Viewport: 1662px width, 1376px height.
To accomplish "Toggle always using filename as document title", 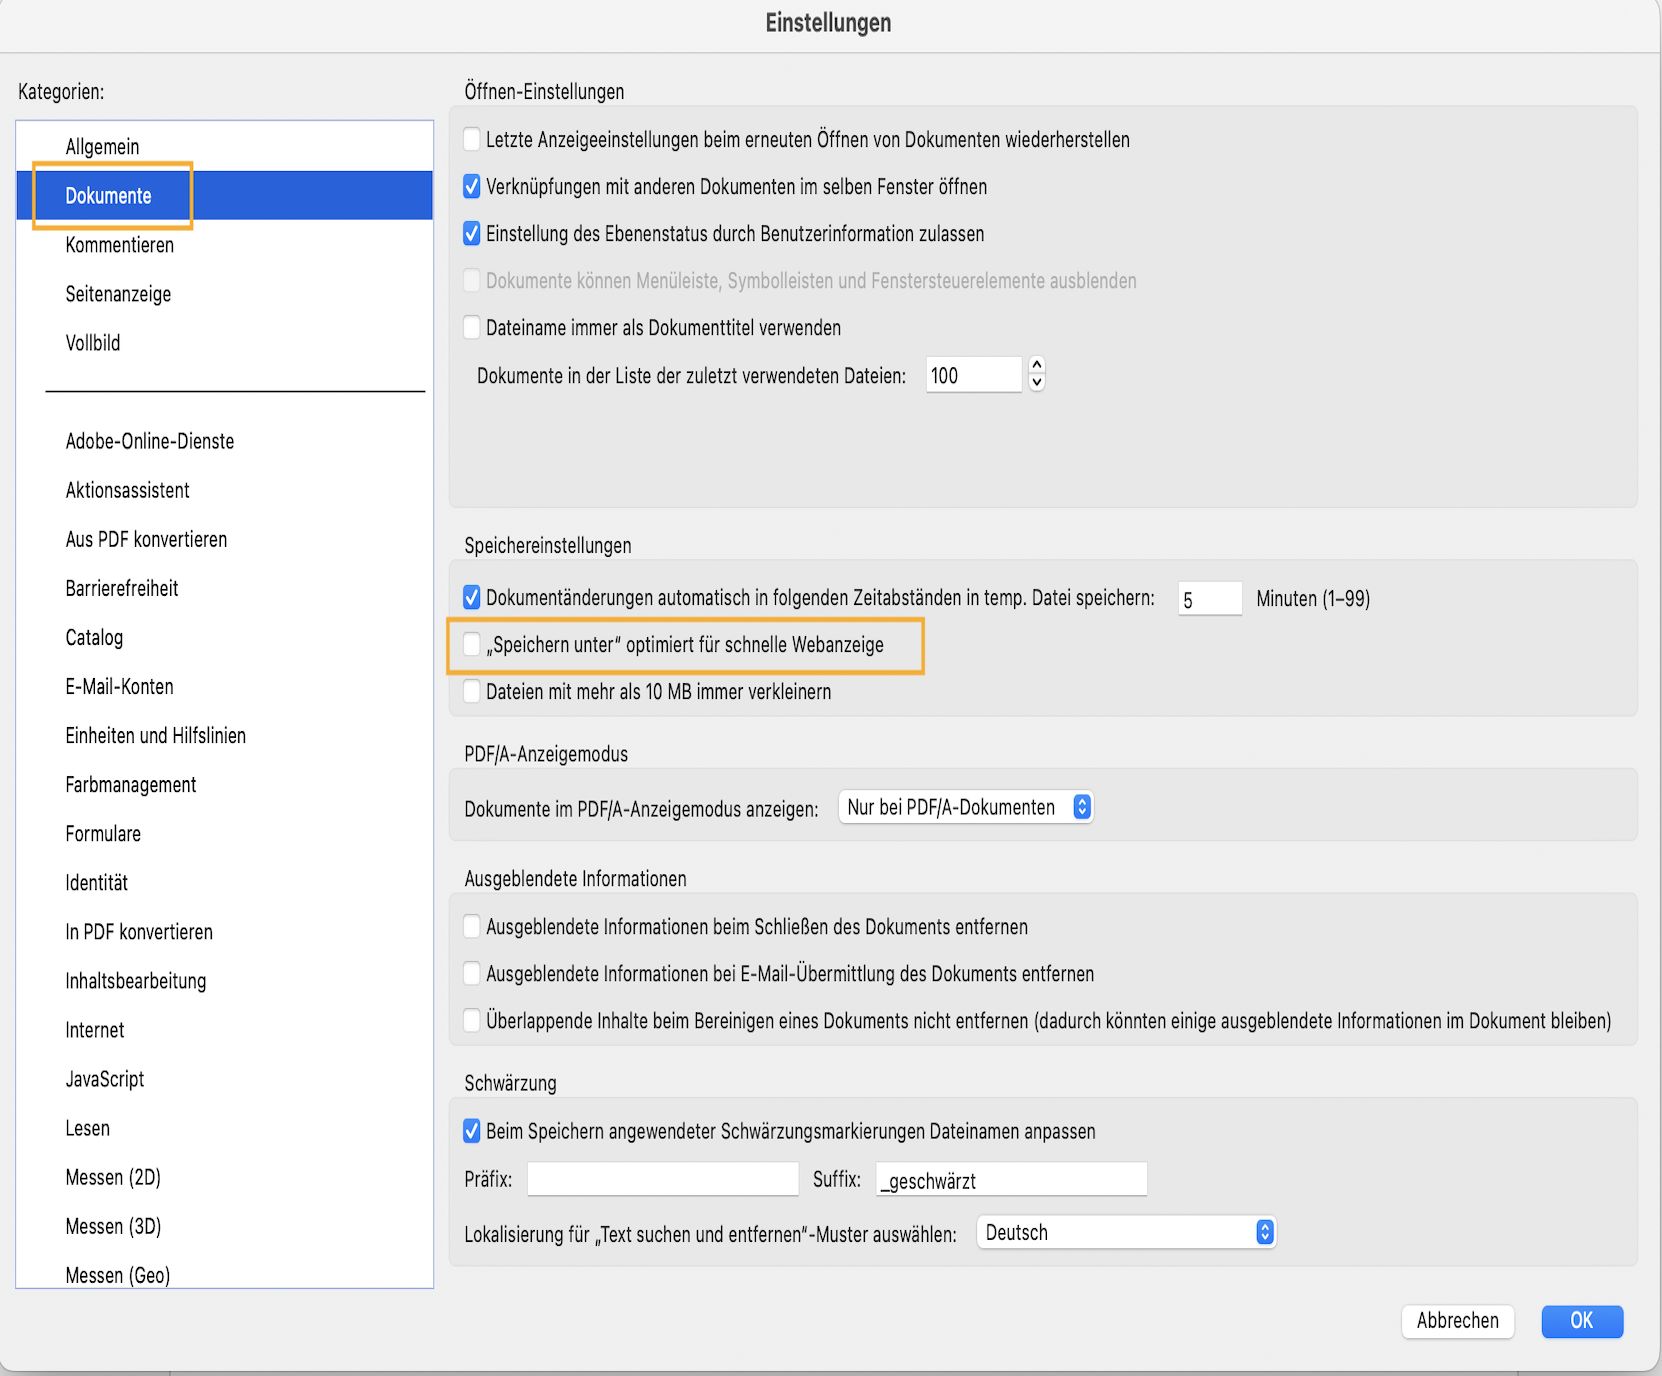I will click(472, 328).
